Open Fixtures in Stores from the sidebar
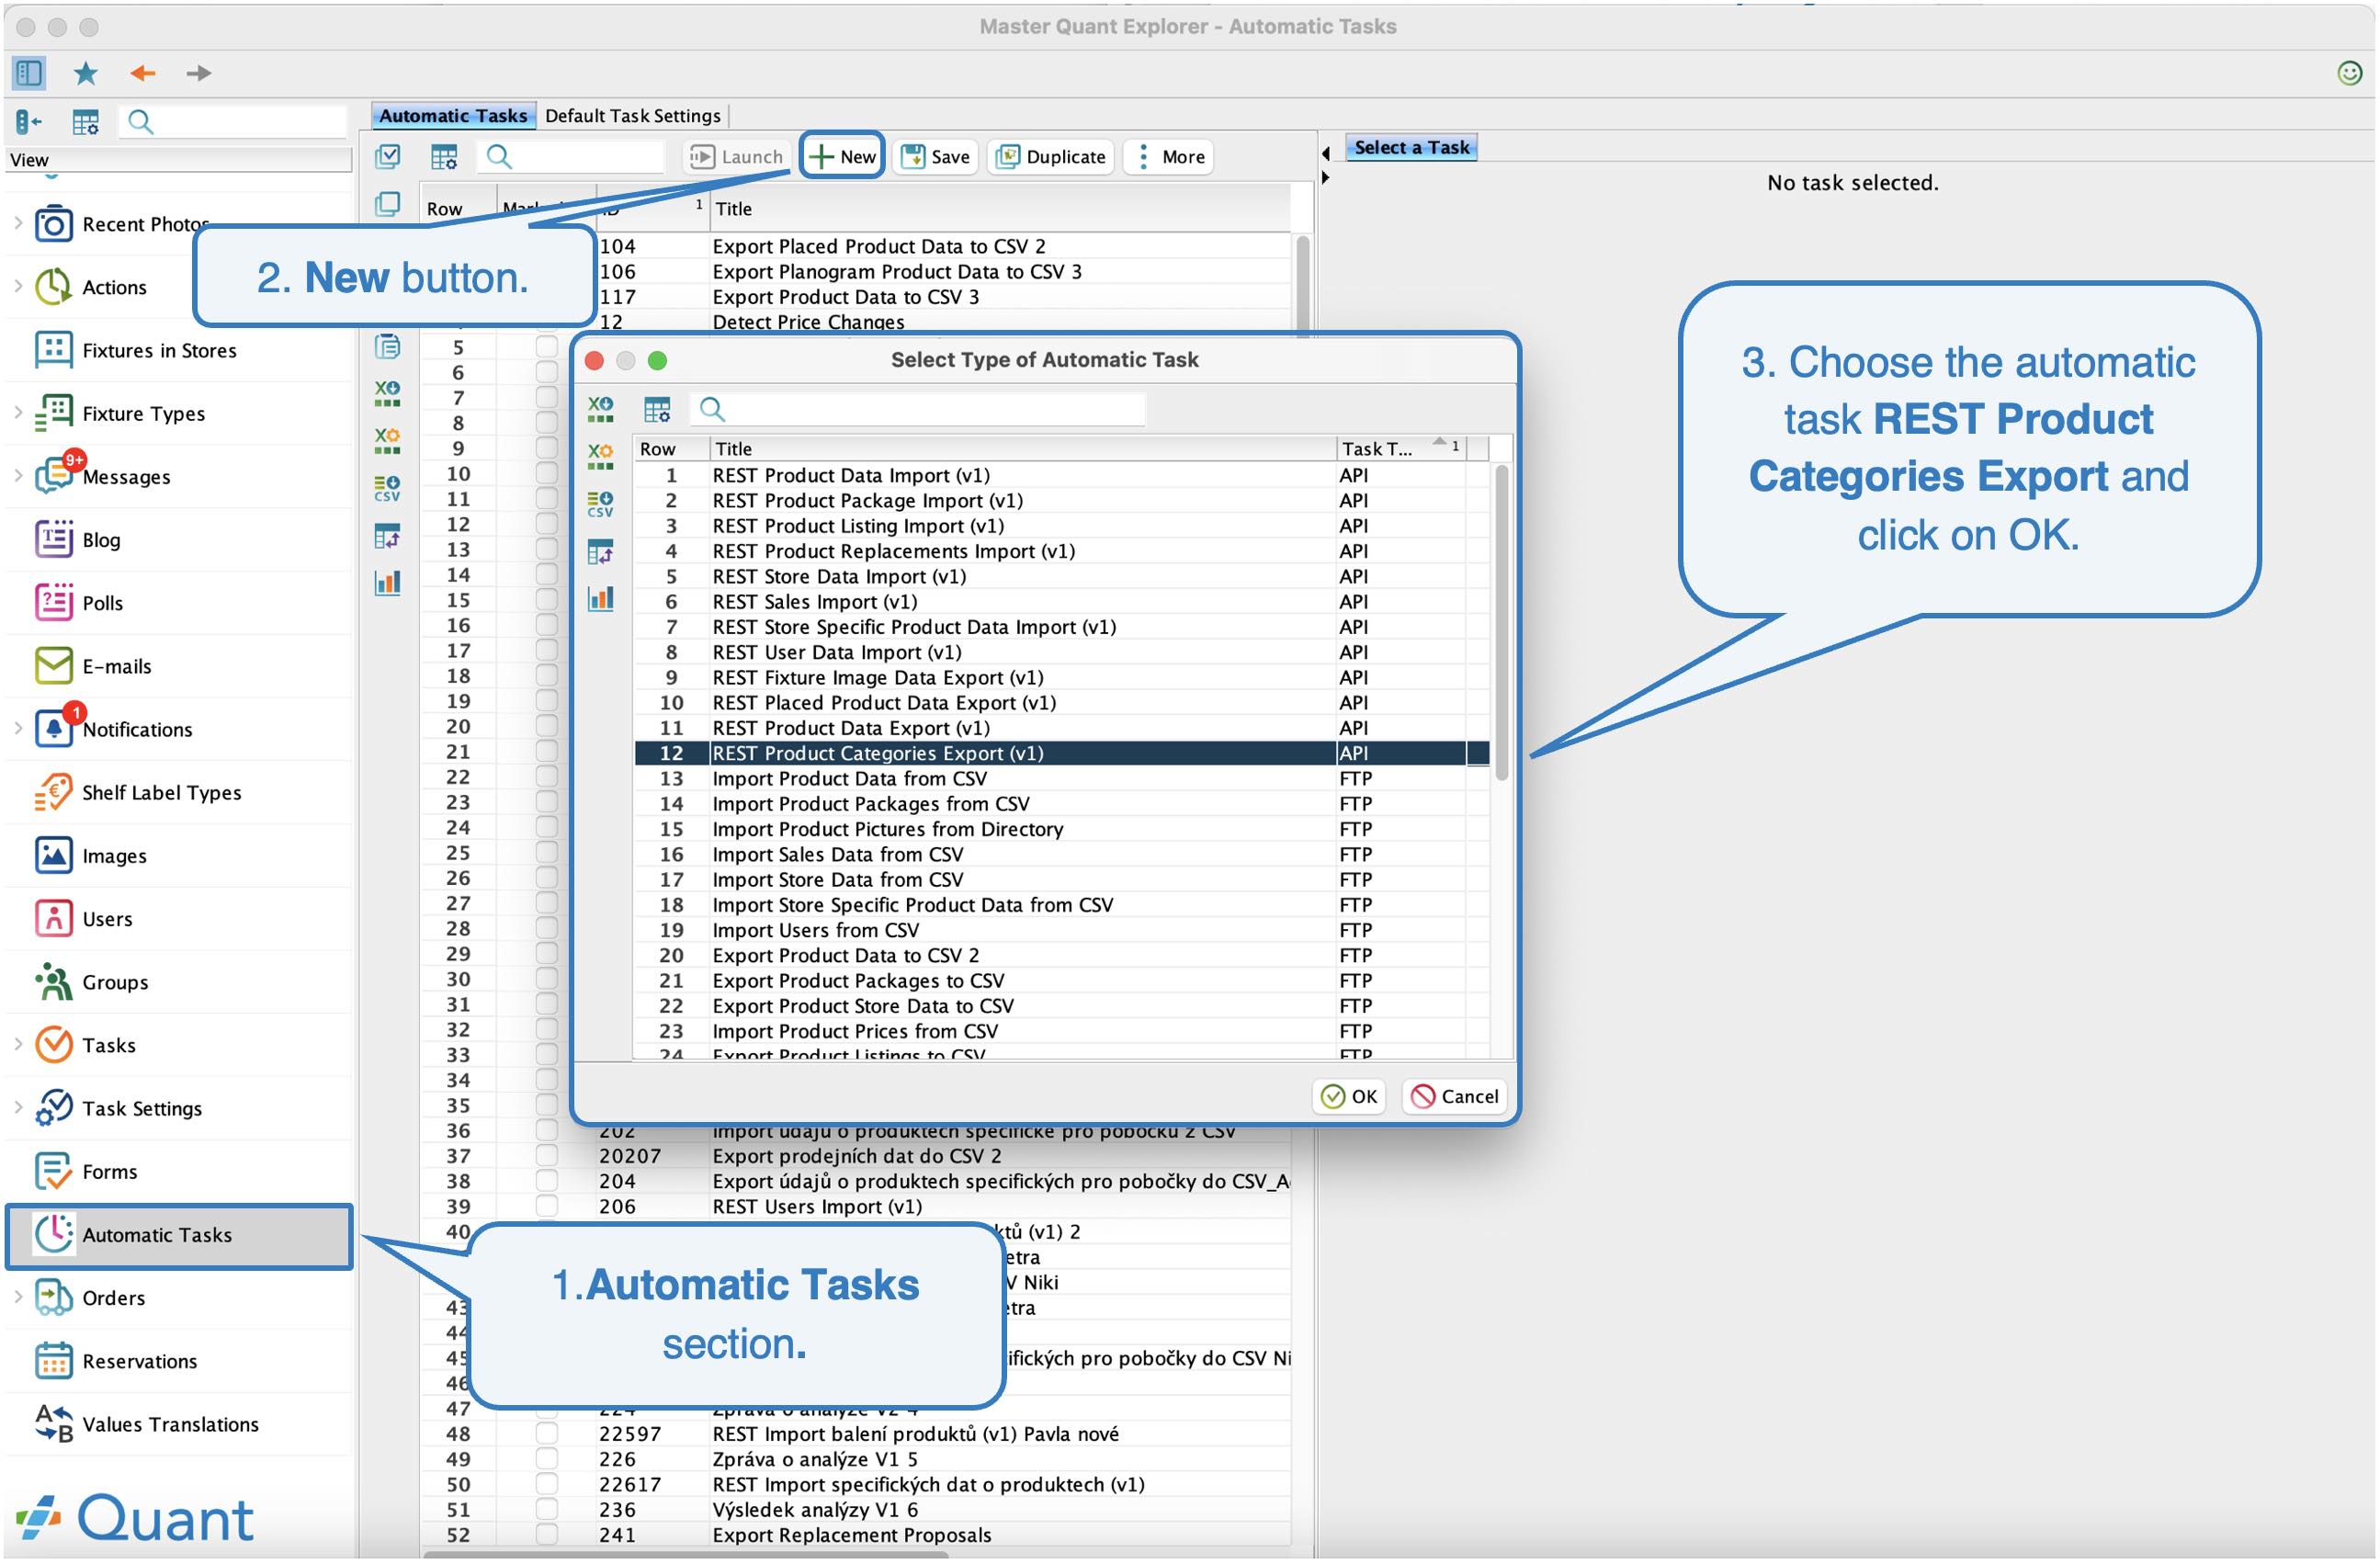 pos(178,351)
